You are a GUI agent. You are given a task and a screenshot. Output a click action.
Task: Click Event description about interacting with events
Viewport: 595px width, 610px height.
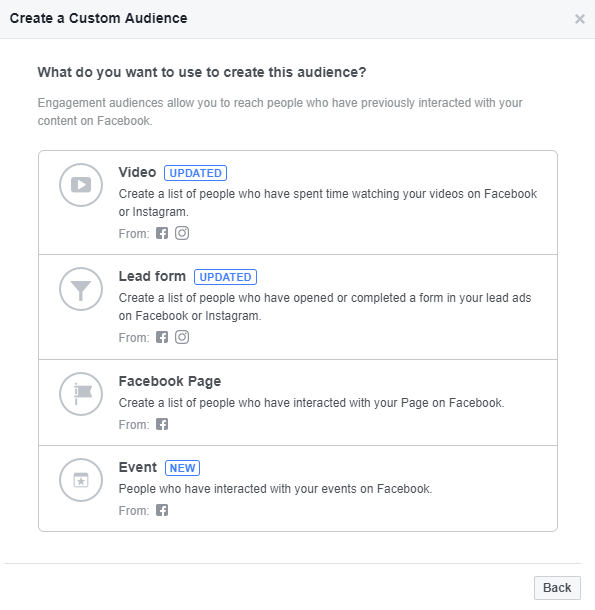pyautogui.click(x=276, y=489)
